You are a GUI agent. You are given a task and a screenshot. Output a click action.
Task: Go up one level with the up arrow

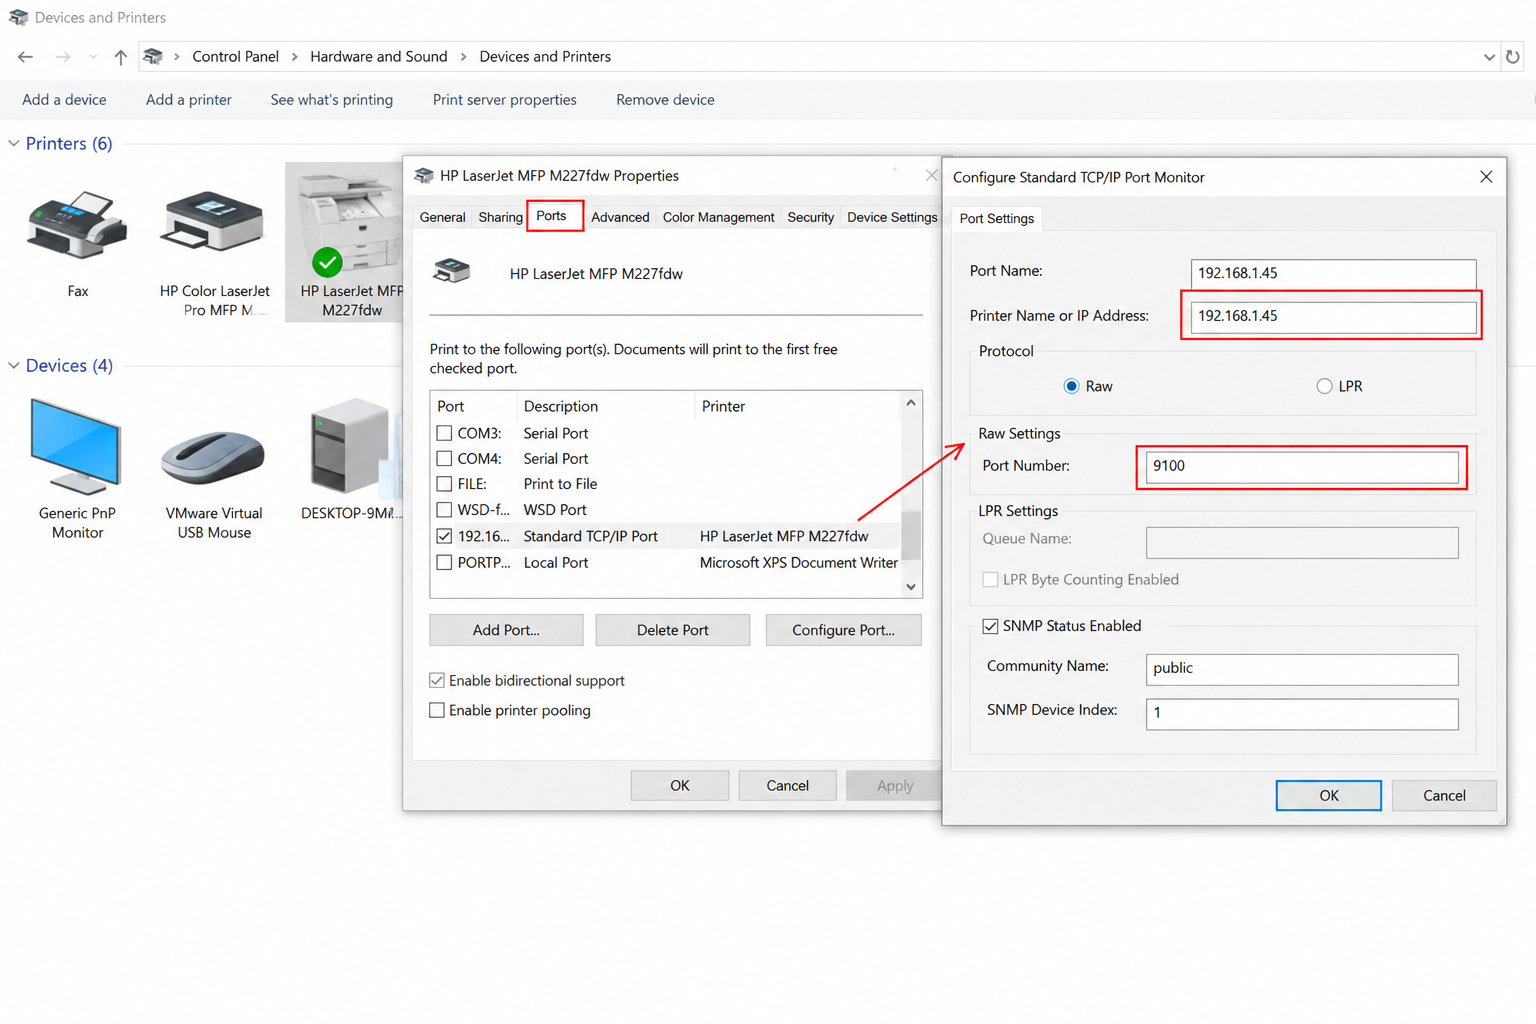point(120,57)
